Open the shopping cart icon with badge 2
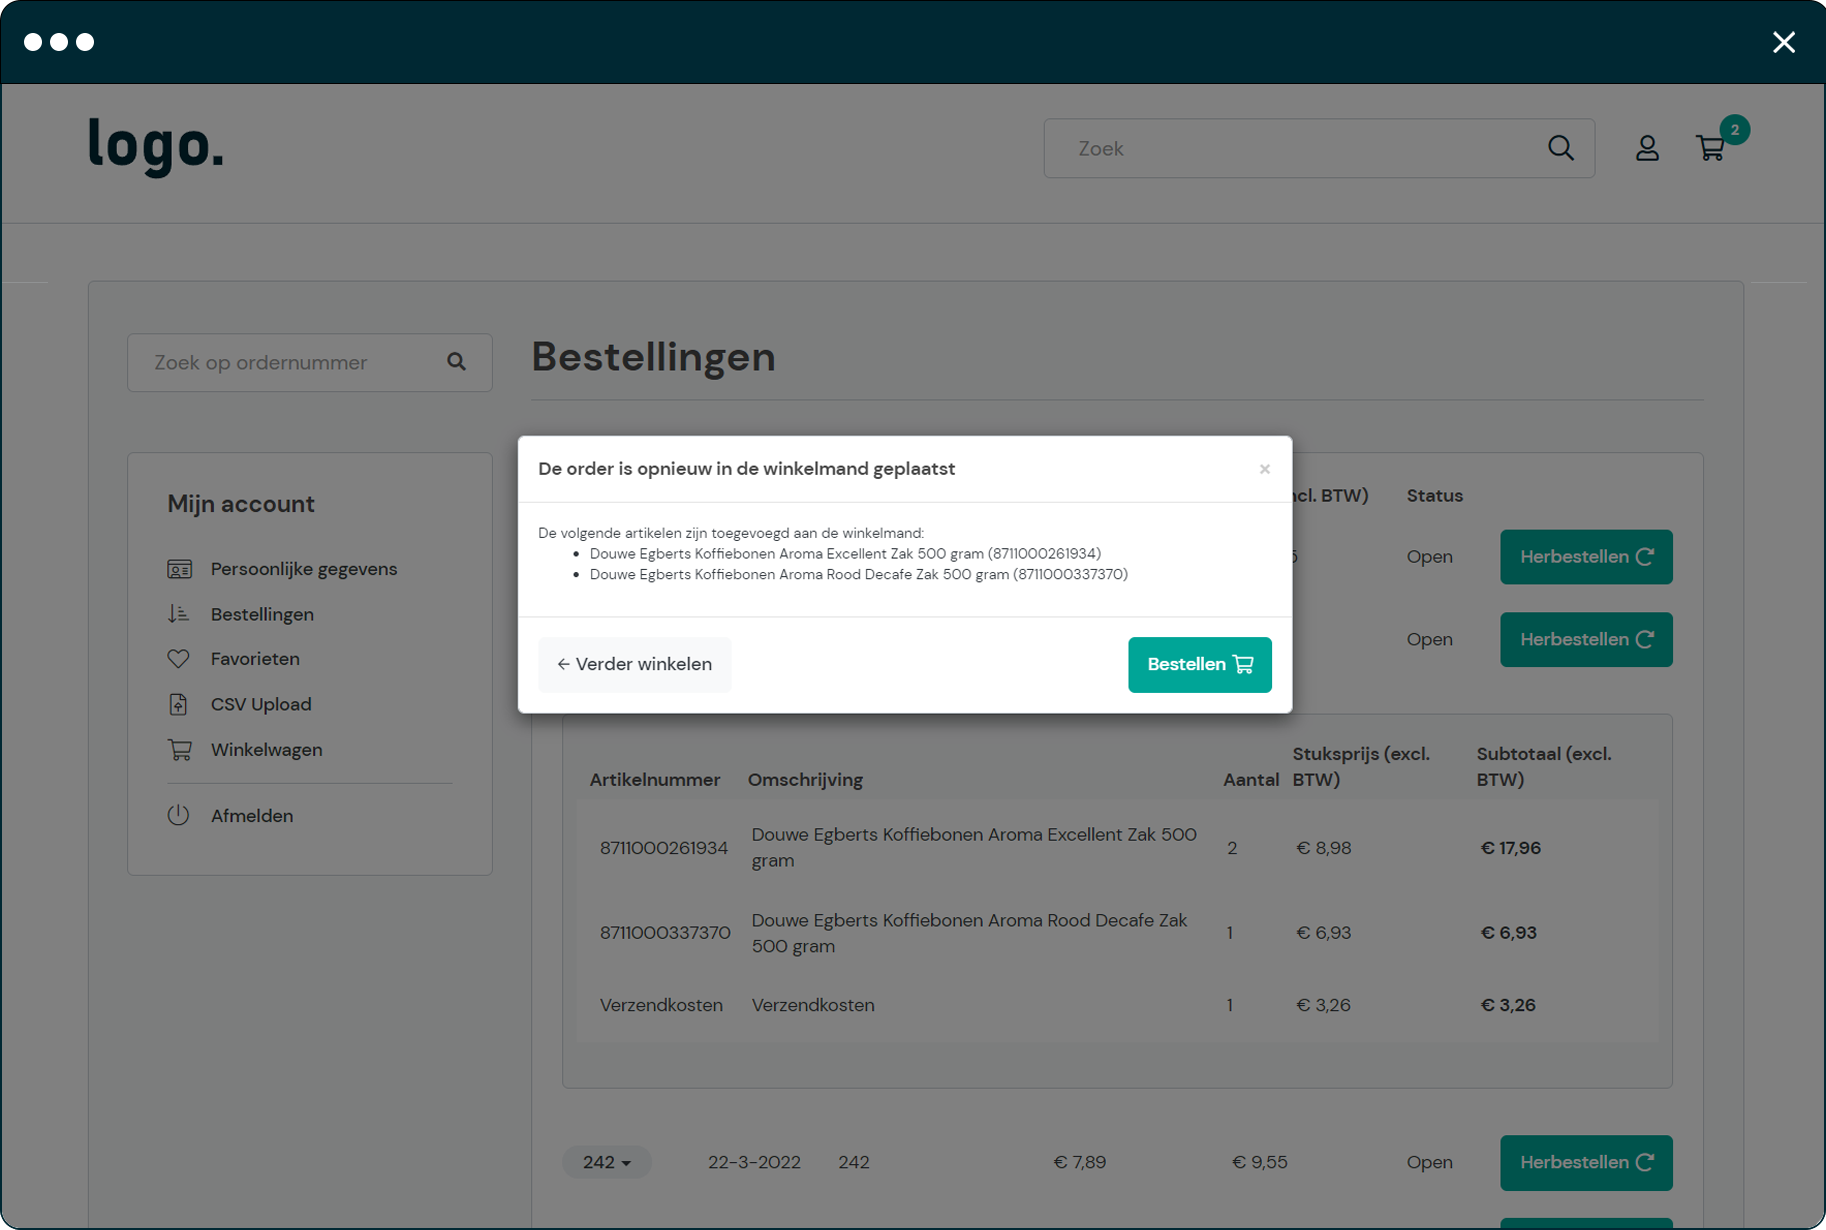1826x1230 pixels. (x=1711, y=148)
